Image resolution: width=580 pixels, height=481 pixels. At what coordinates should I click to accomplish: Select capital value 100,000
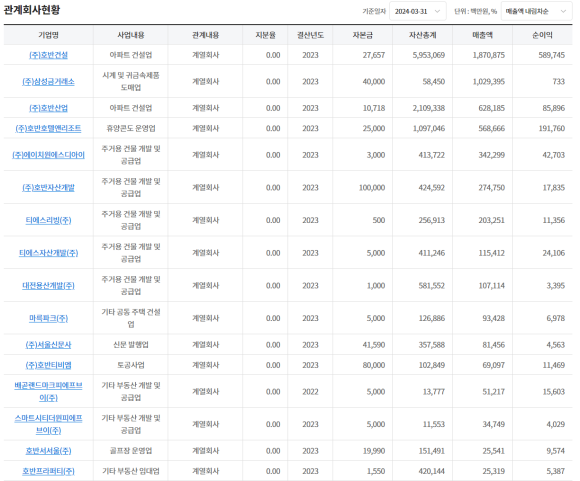[372, 188]
